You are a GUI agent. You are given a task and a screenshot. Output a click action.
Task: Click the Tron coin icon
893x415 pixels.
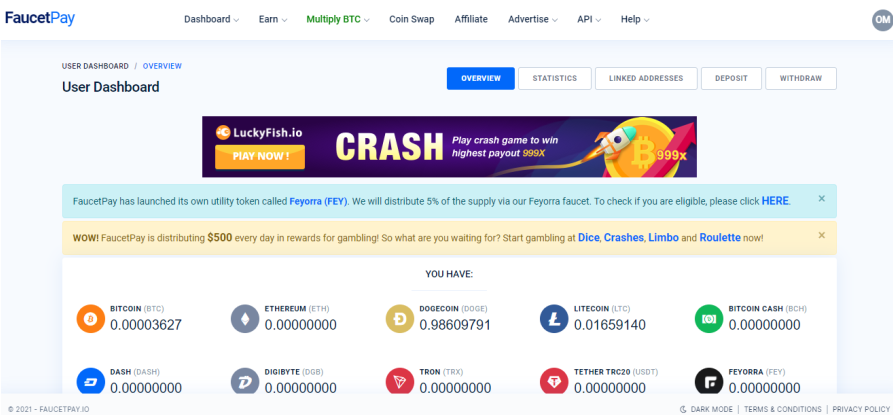click(400, 381)
